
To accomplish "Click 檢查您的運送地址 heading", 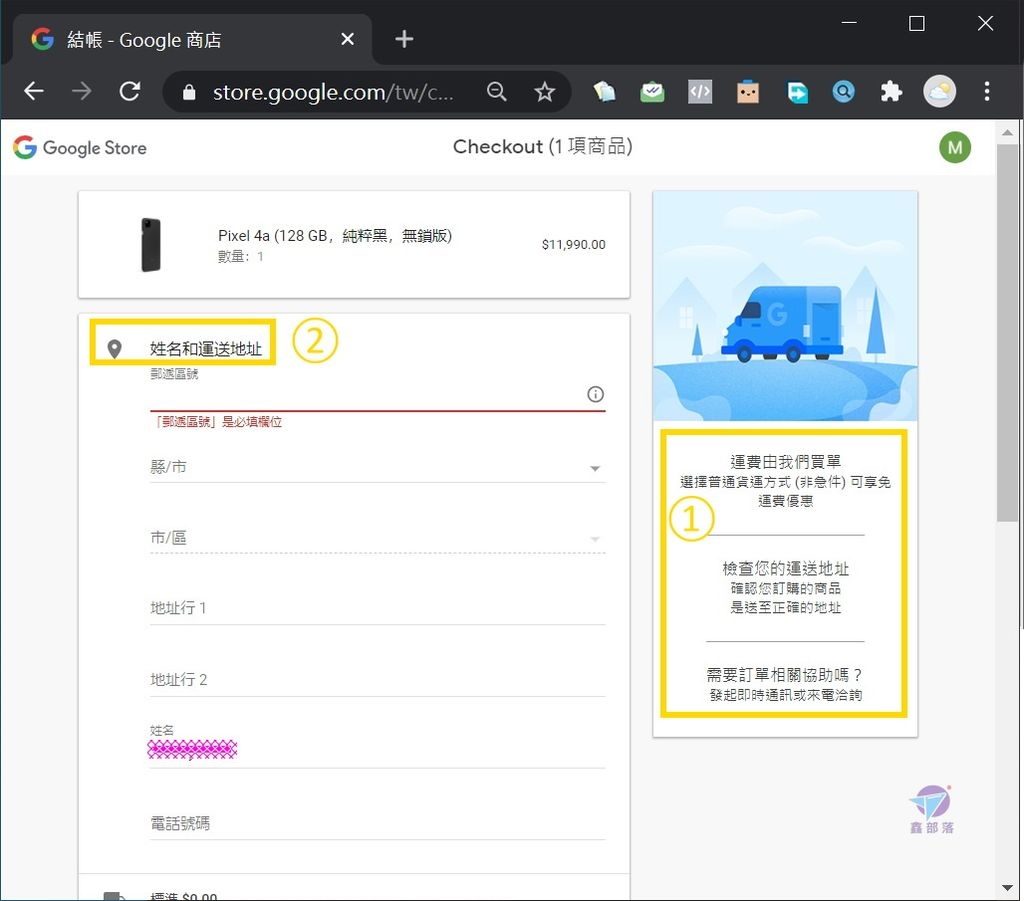I will point(785,569).
